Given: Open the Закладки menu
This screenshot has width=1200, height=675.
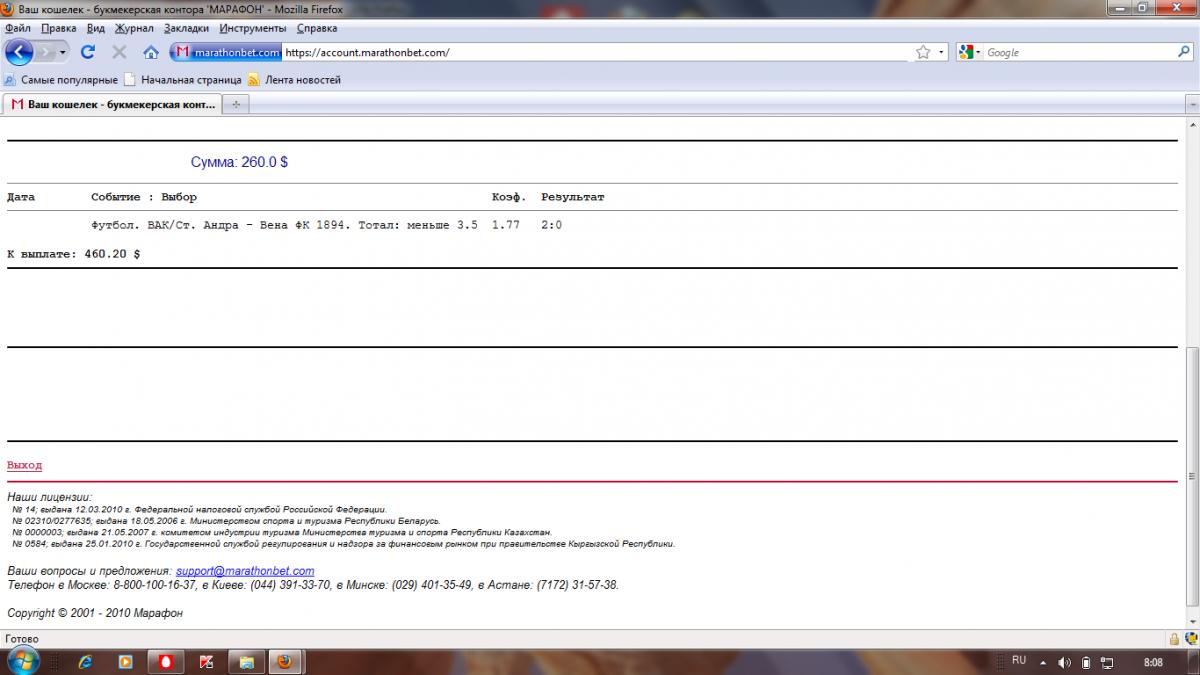Looking at the screenshot, I should pyautogui.click(x=186, y=28).
